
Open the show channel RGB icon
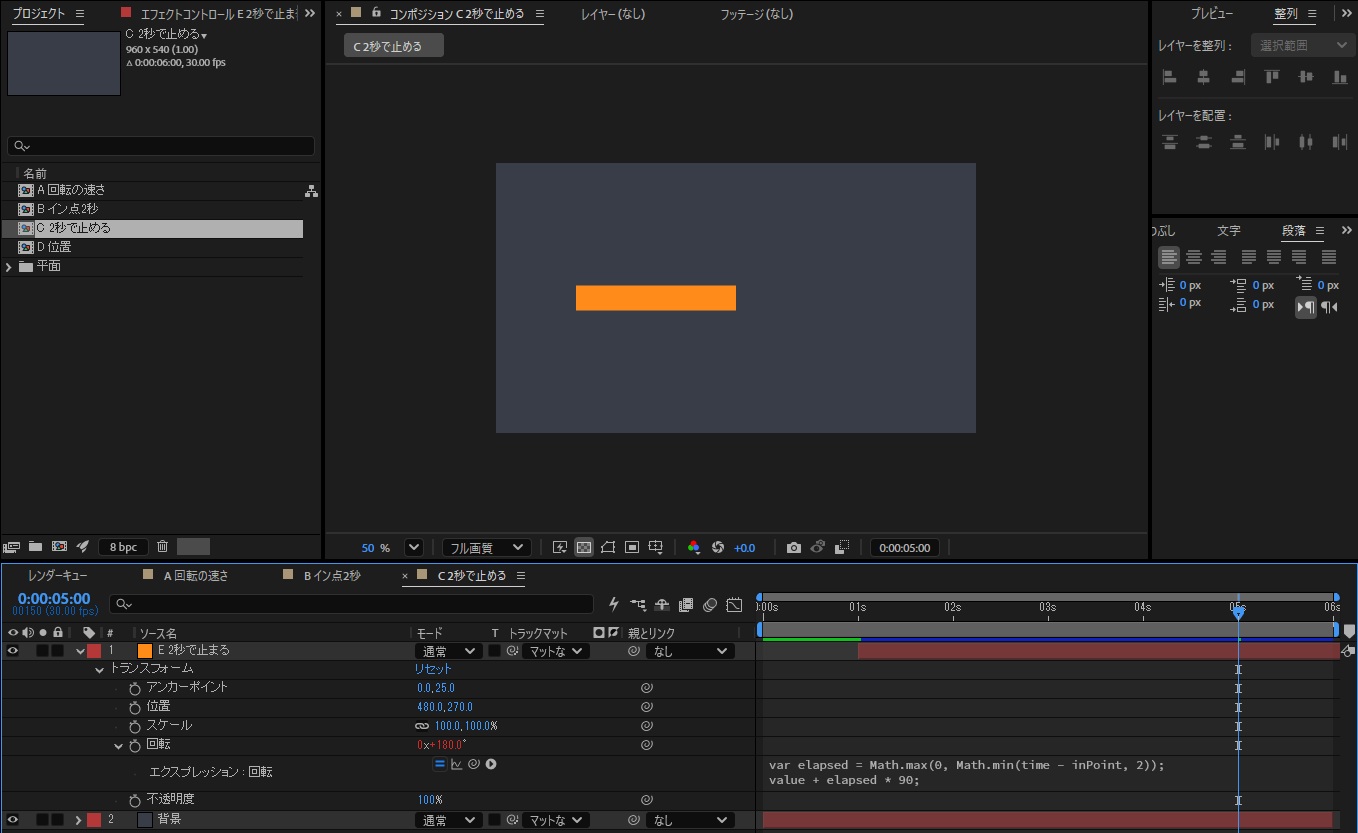[694, 547]
